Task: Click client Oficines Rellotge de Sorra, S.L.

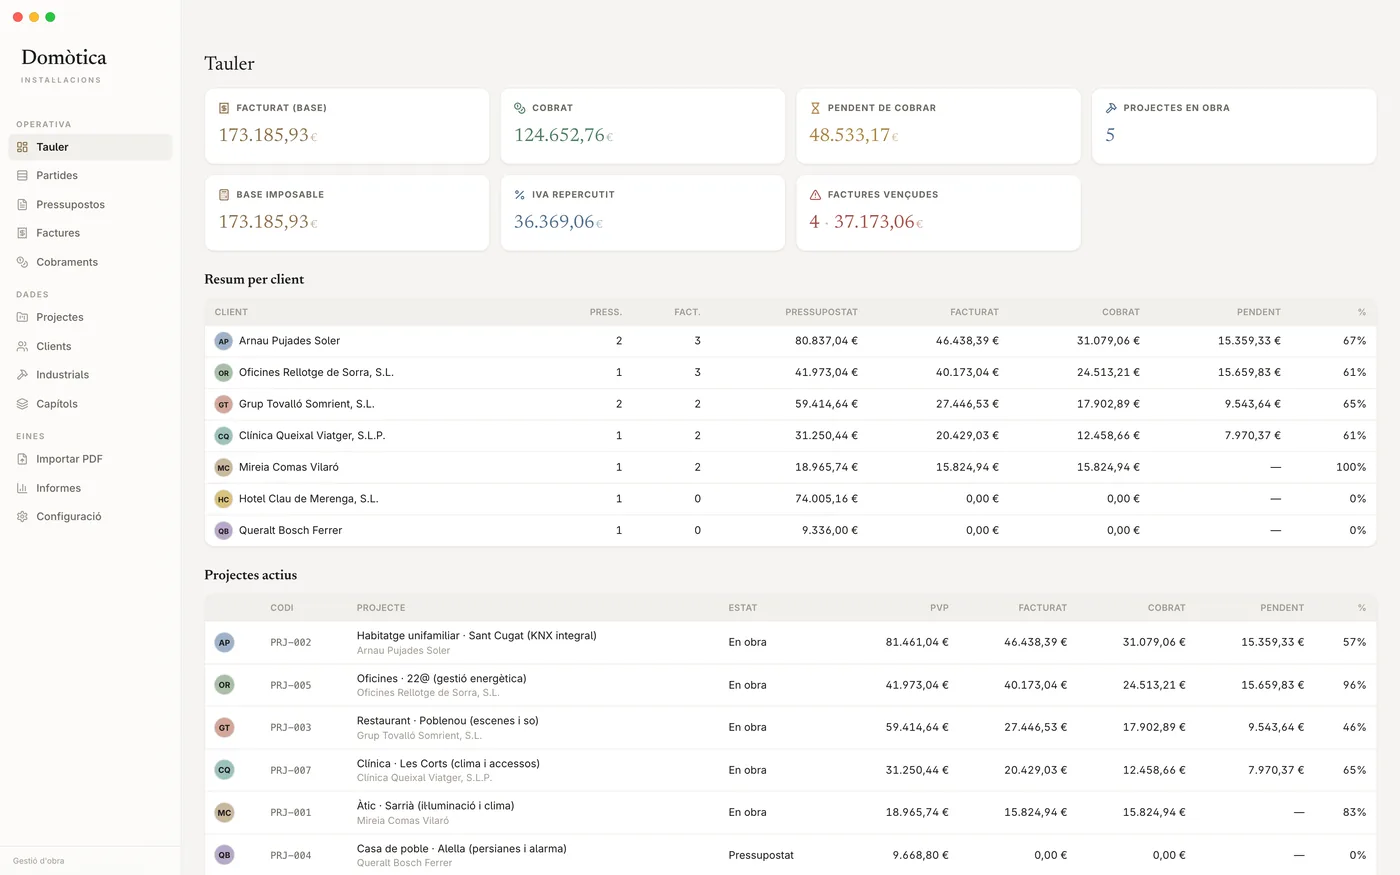Action: pos(316,372)
